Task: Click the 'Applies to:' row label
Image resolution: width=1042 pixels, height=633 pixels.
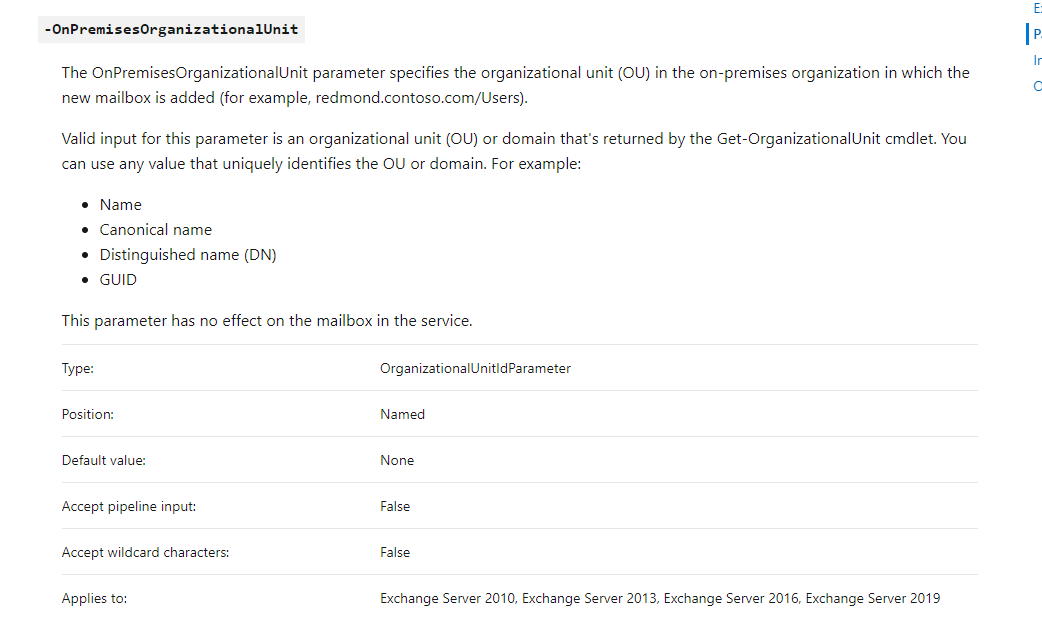Action: pos(94,598)
